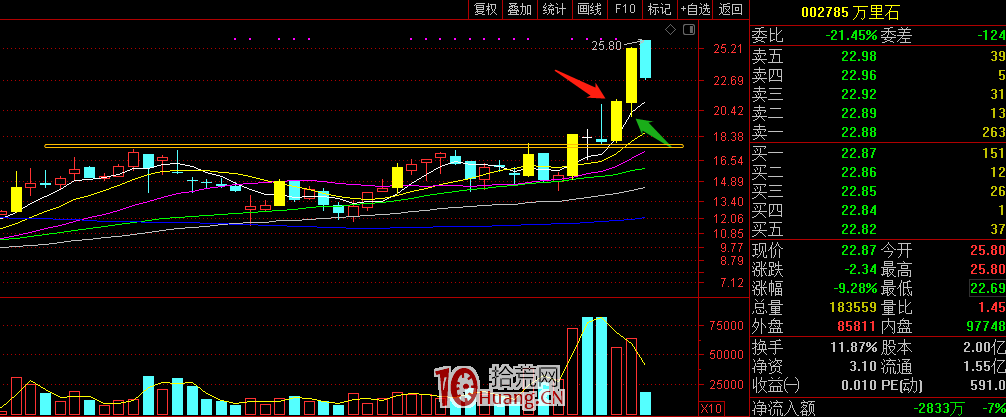Click the 10.85 price axis label
The height and width of the screenshot is (417, 1006).
pos(728,234)
